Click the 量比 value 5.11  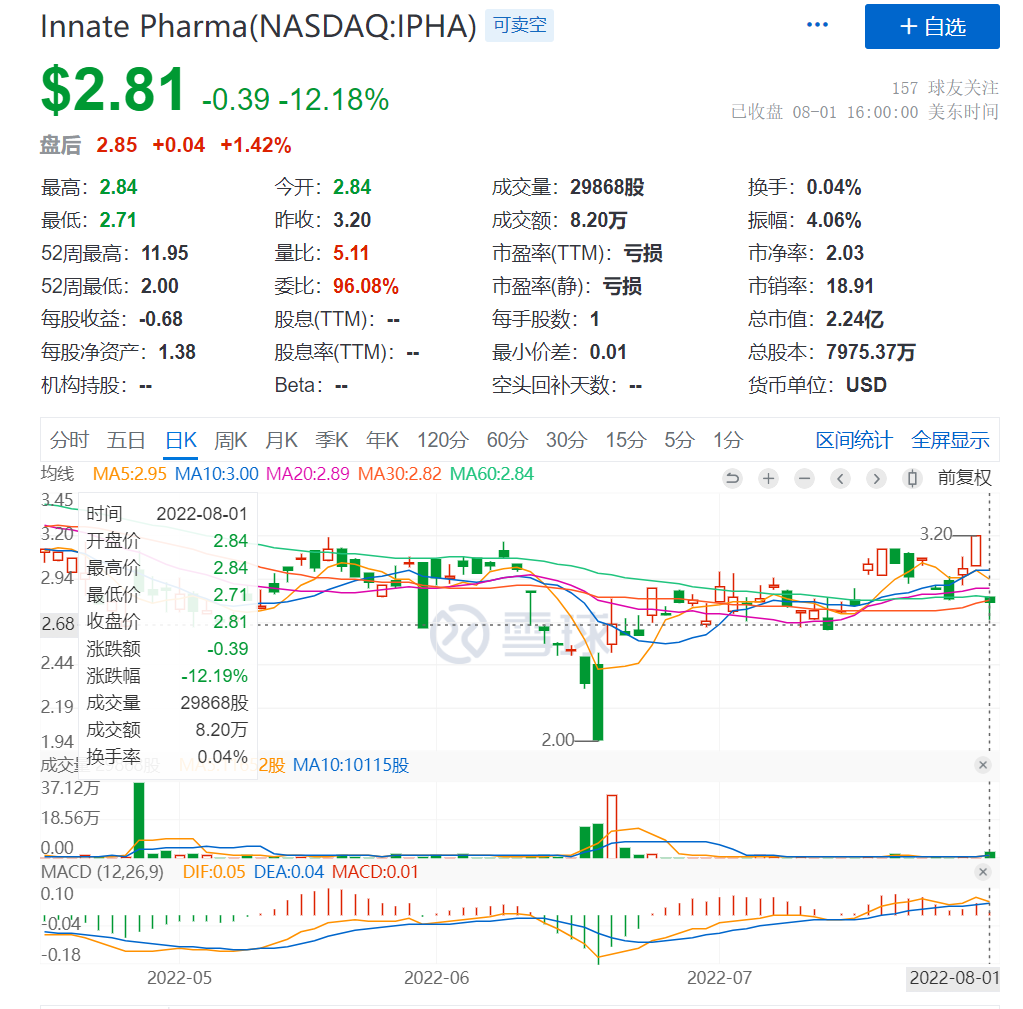tap(351, 253)
